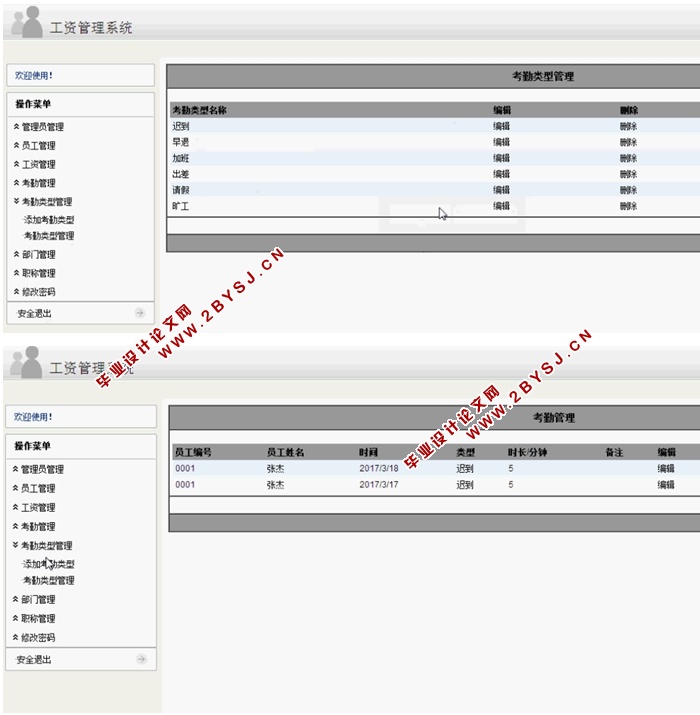Click 张杰 name in 2017/3/18 row

point(275,468)
